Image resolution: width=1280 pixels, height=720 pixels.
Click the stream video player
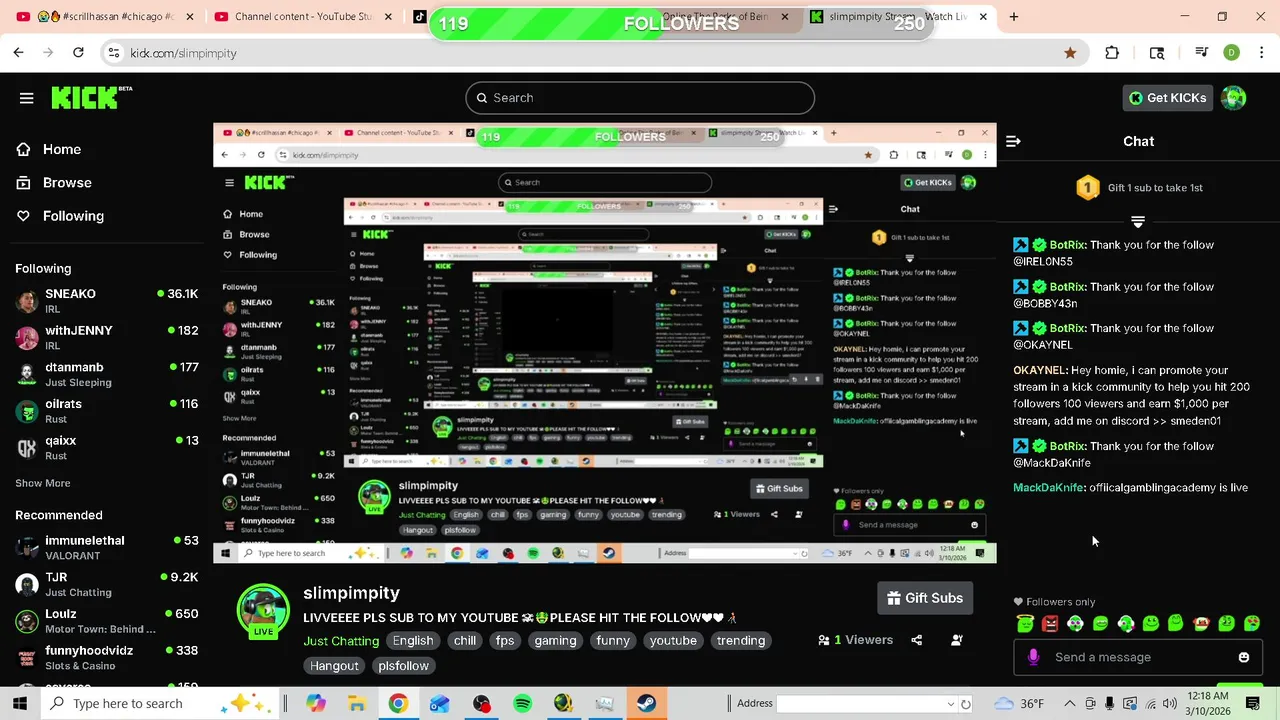605,343
